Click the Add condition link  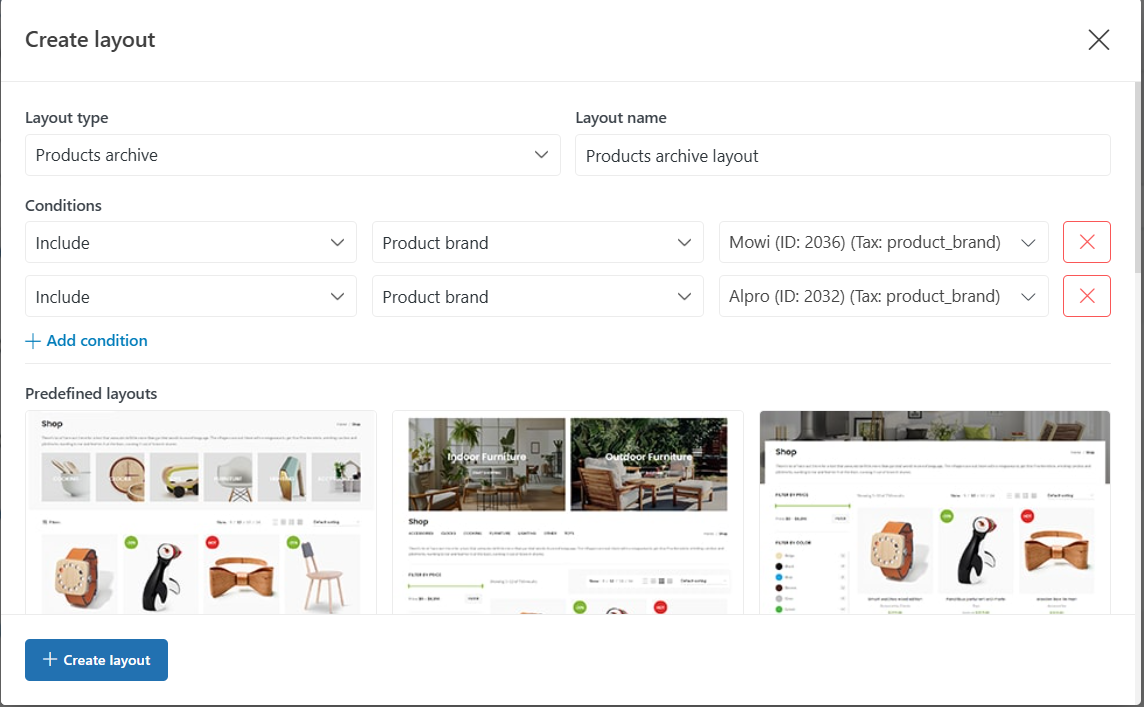(x=86, y=341)
